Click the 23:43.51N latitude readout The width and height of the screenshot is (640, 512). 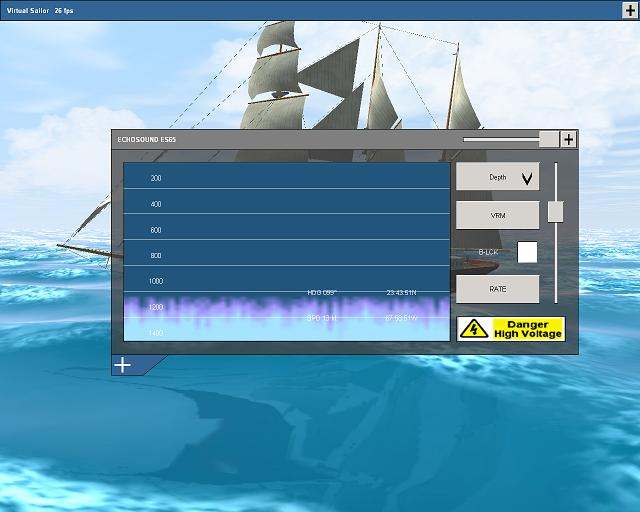(x=402, y=292)
